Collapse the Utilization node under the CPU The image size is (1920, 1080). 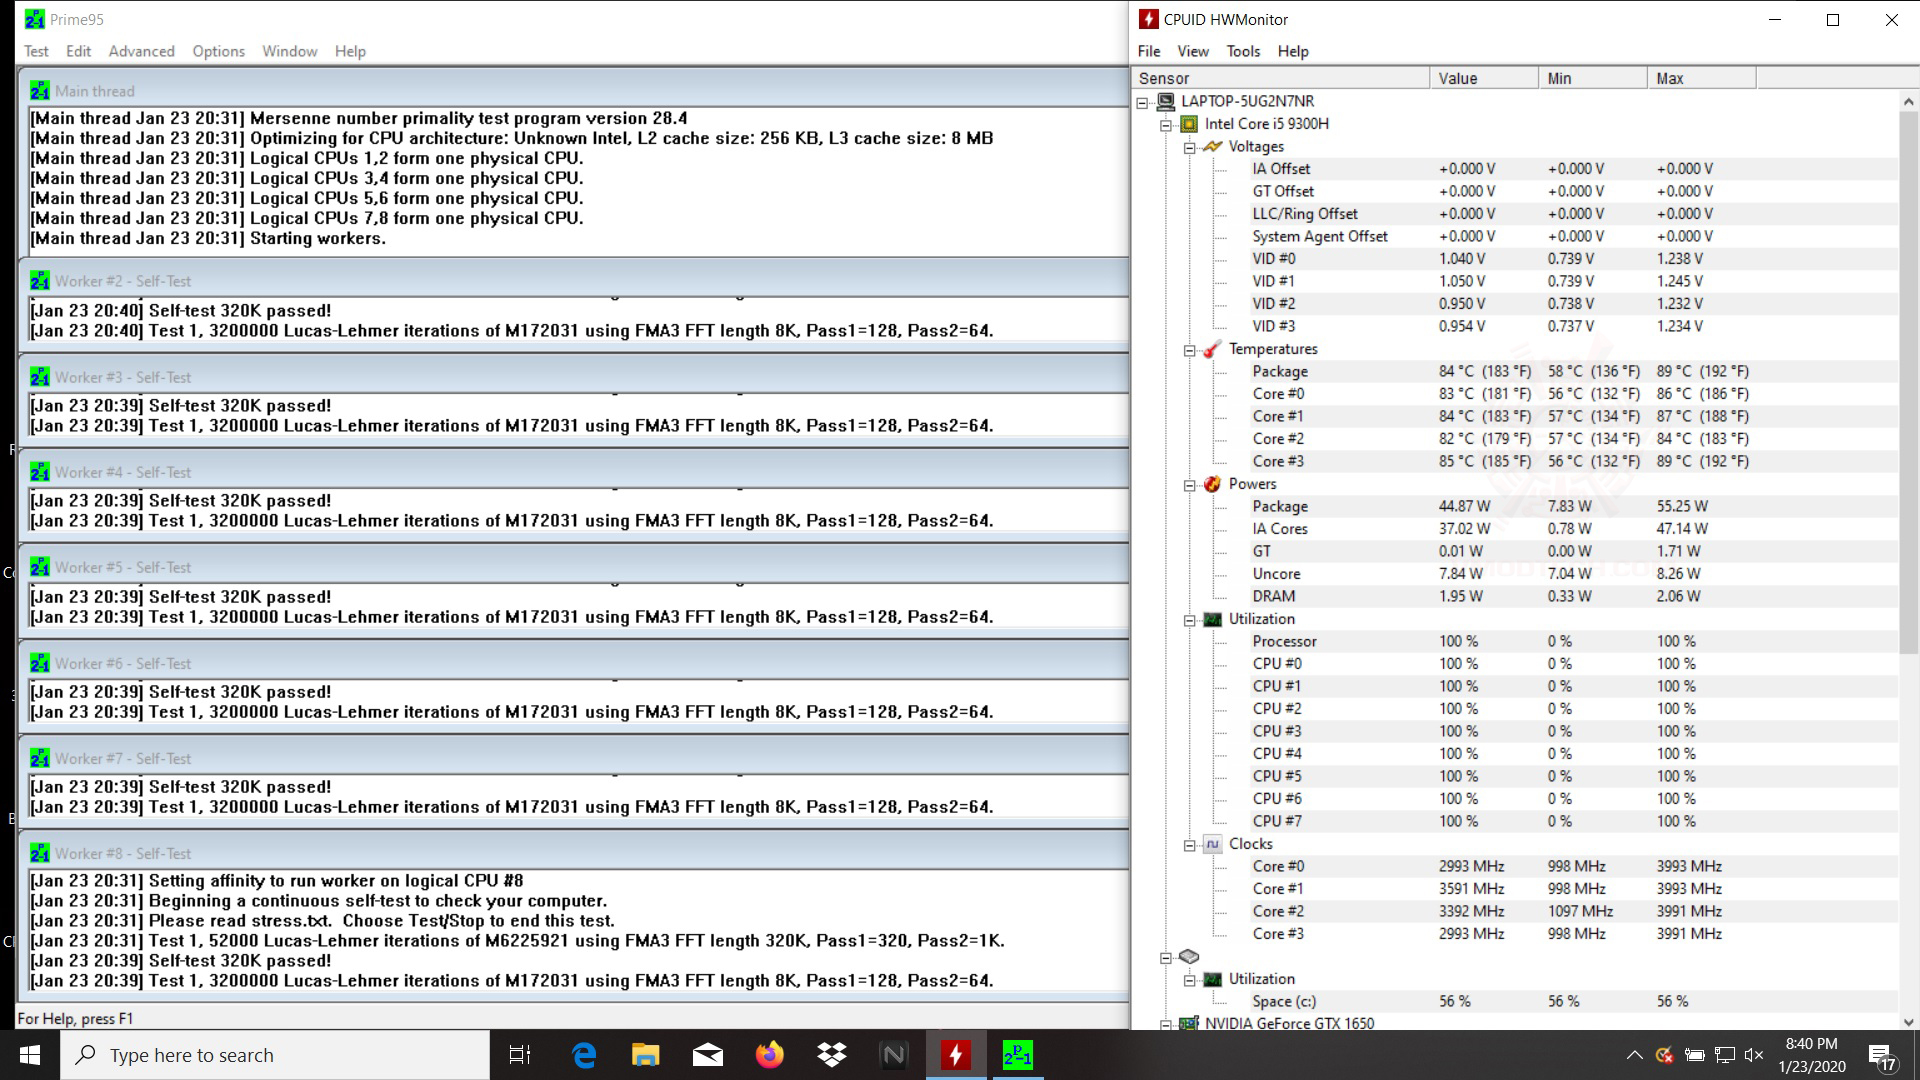pos(1190,620)
